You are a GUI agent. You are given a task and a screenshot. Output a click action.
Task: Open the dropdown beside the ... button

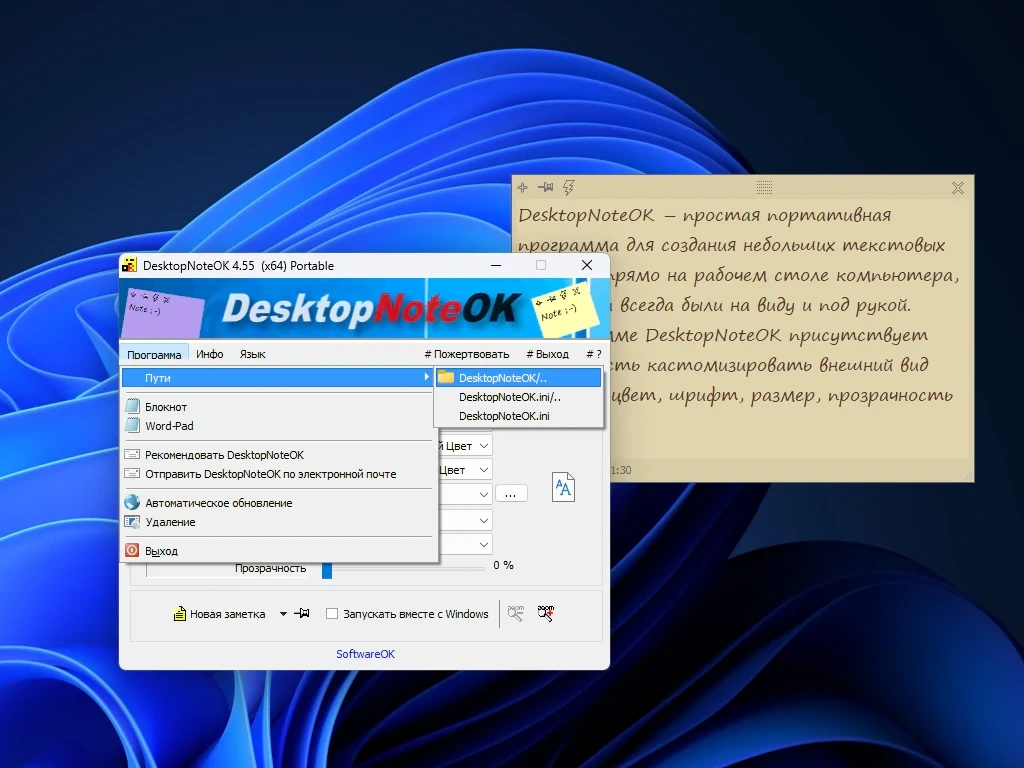[x=484, y=494]
